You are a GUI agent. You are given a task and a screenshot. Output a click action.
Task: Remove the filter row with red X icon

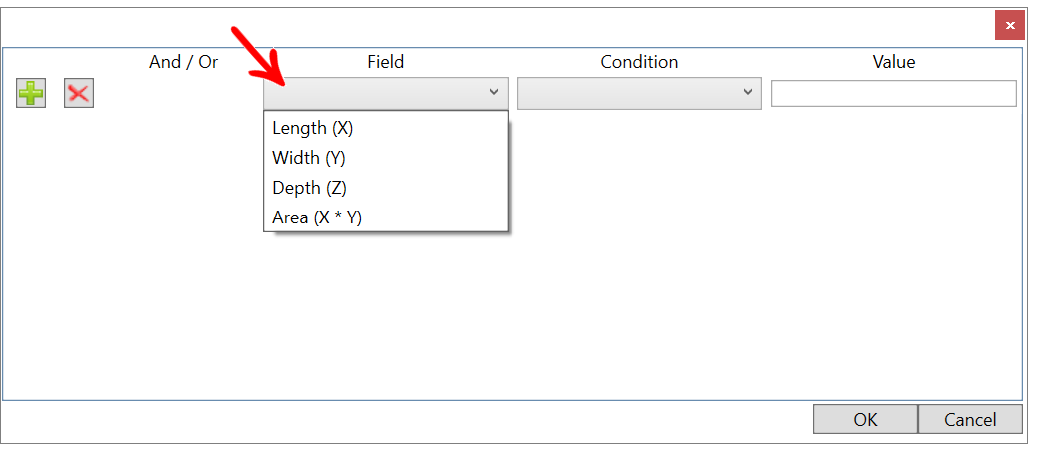pyautogui.click(x=79, y=93)
